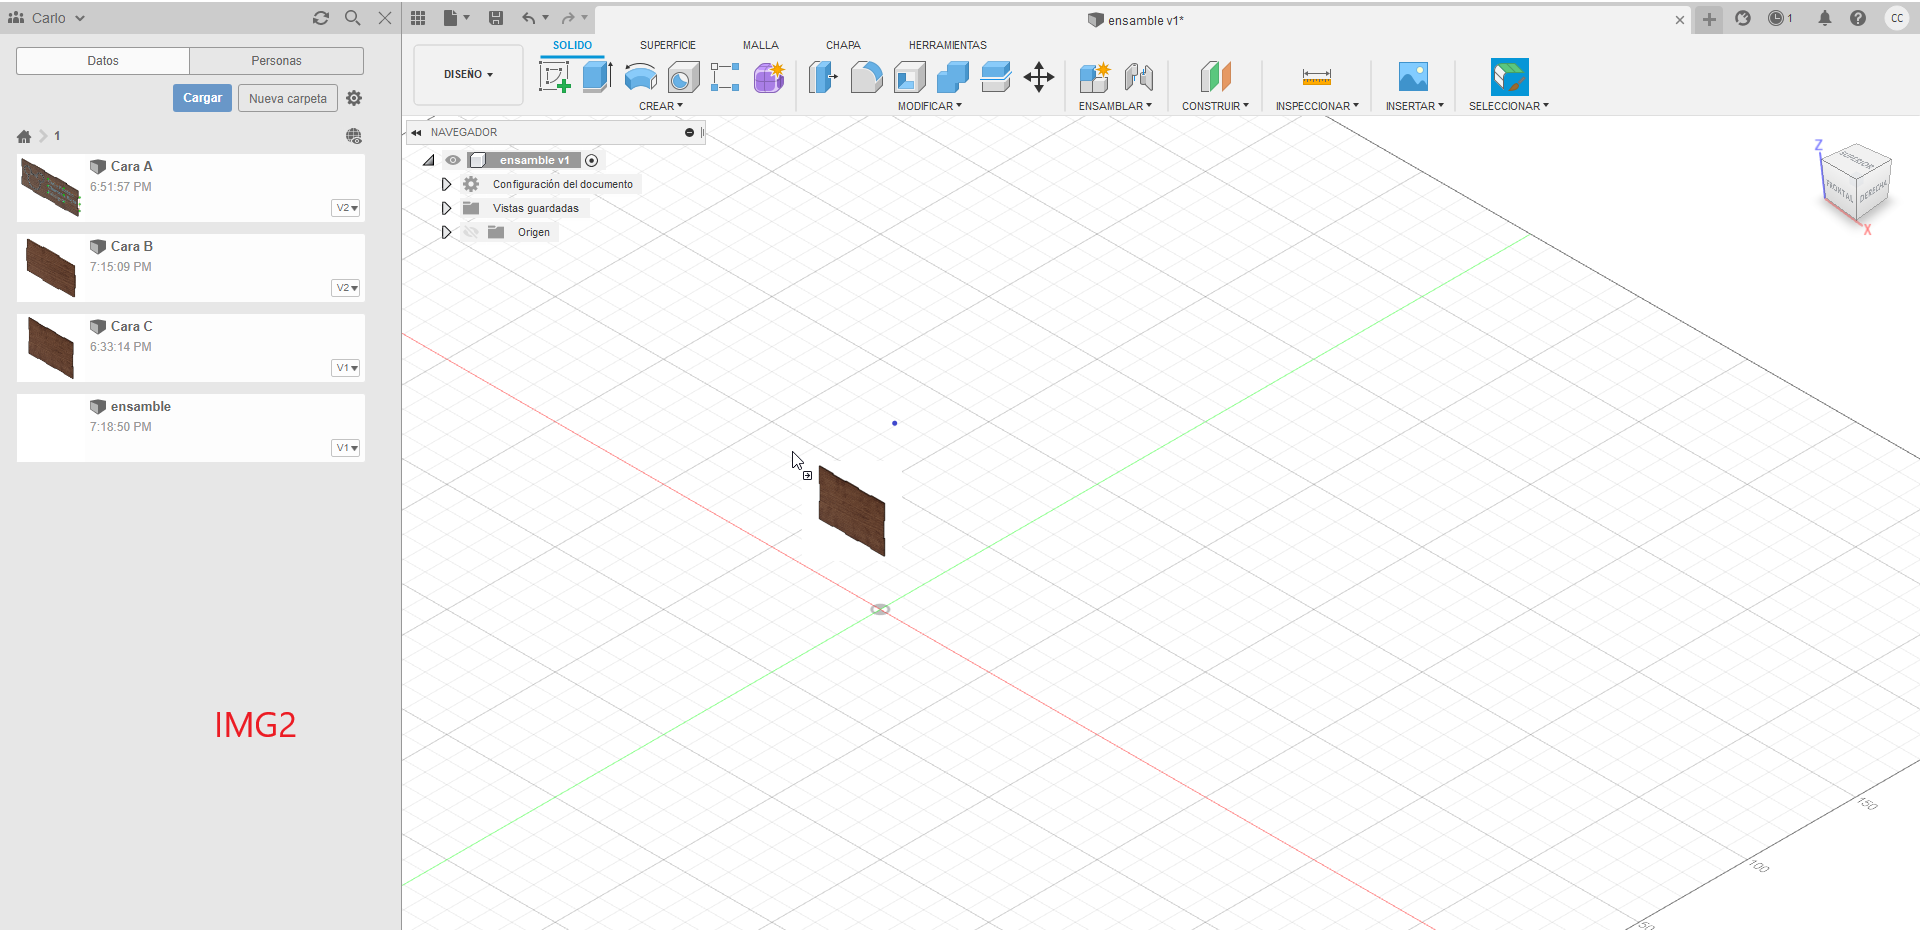Close the data panel
The height and width of the screenshot is (930, 1920).
point(385,18)
